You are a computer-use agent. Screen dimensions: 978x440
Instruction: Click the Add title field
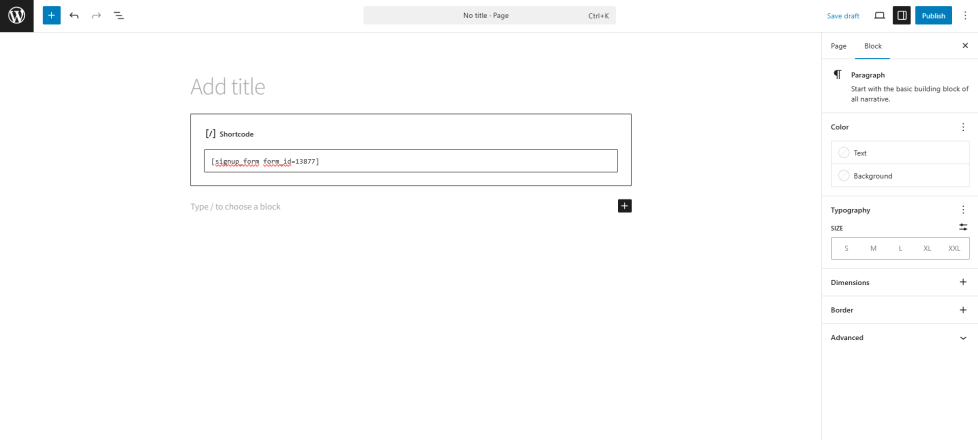point(410,87)
